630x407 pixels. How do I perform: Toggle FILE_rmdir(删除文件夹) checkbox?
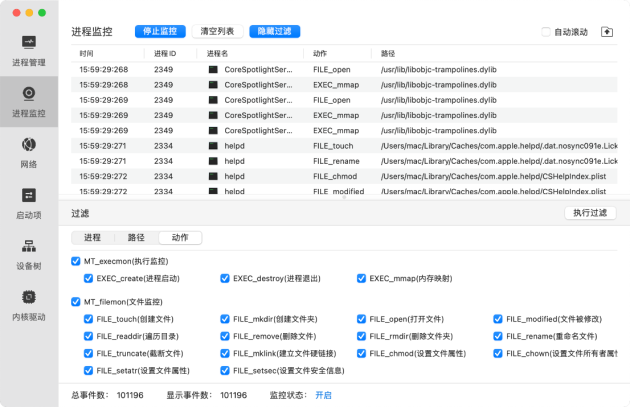point(361,336)
